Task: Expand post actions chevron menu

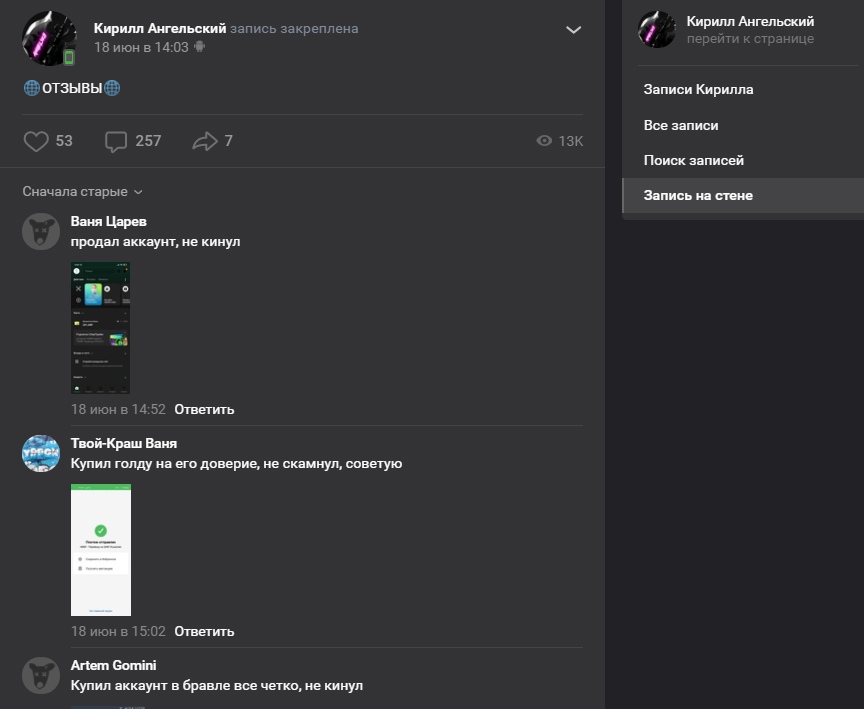Action: [x=573, y=30]
